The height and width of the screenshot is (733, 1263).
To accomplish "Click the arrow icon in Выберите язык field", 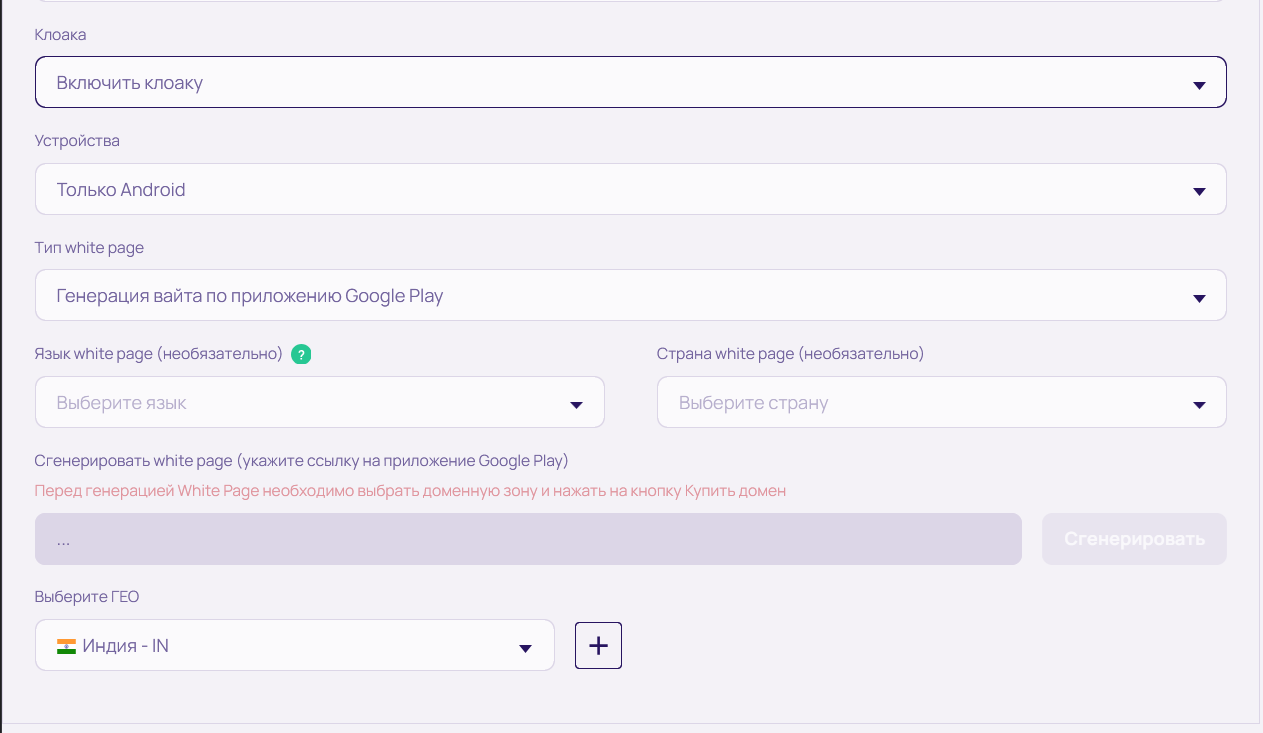I will (576, 405).
